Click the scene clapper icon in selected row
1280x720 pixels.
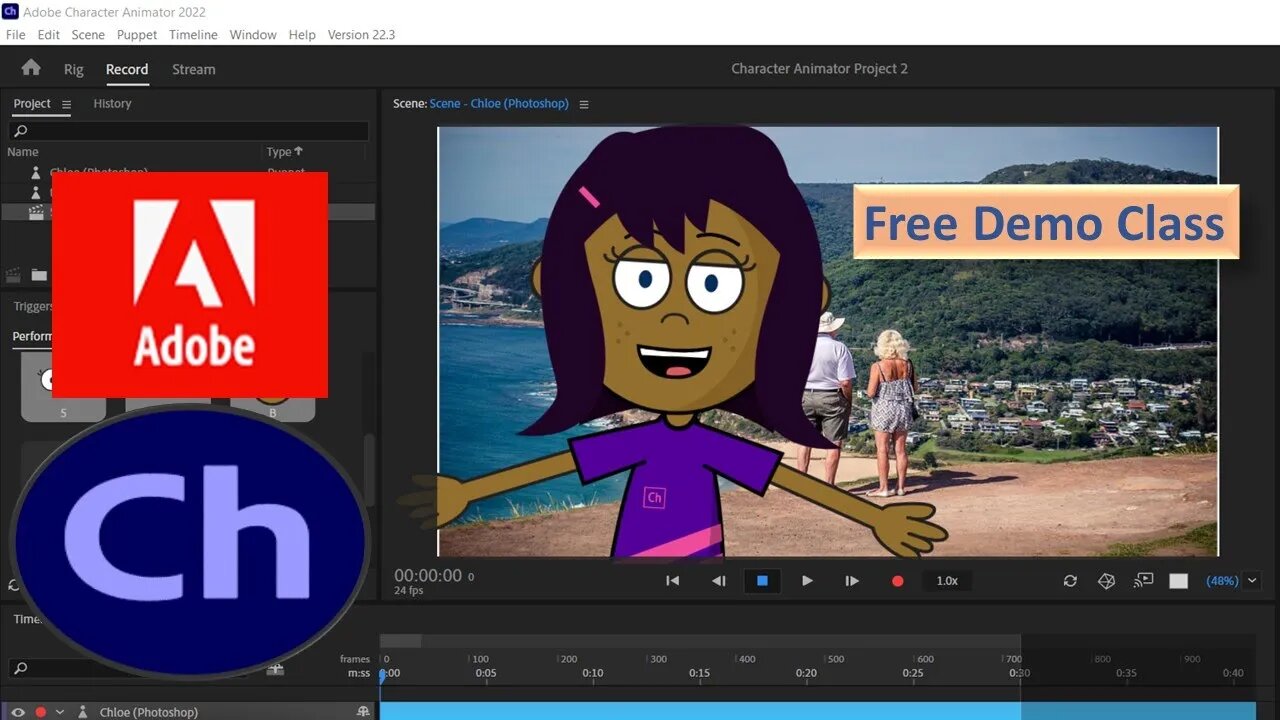tap(37, 212)
